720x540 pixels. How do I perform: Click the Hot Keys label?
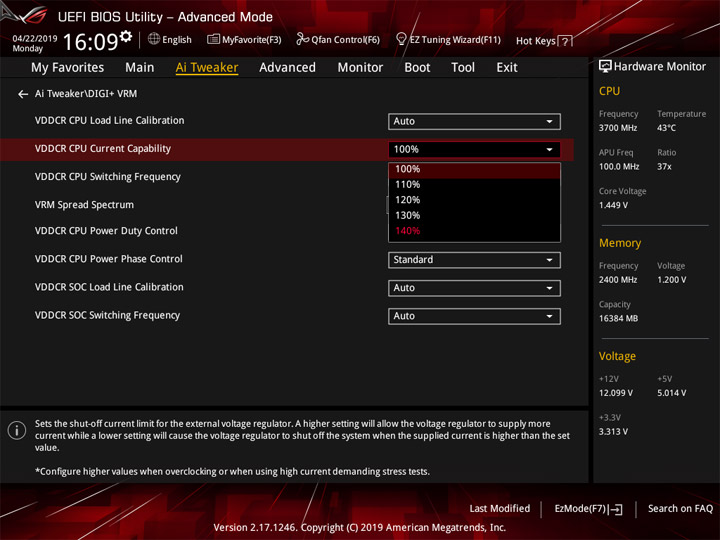point(535,41)
